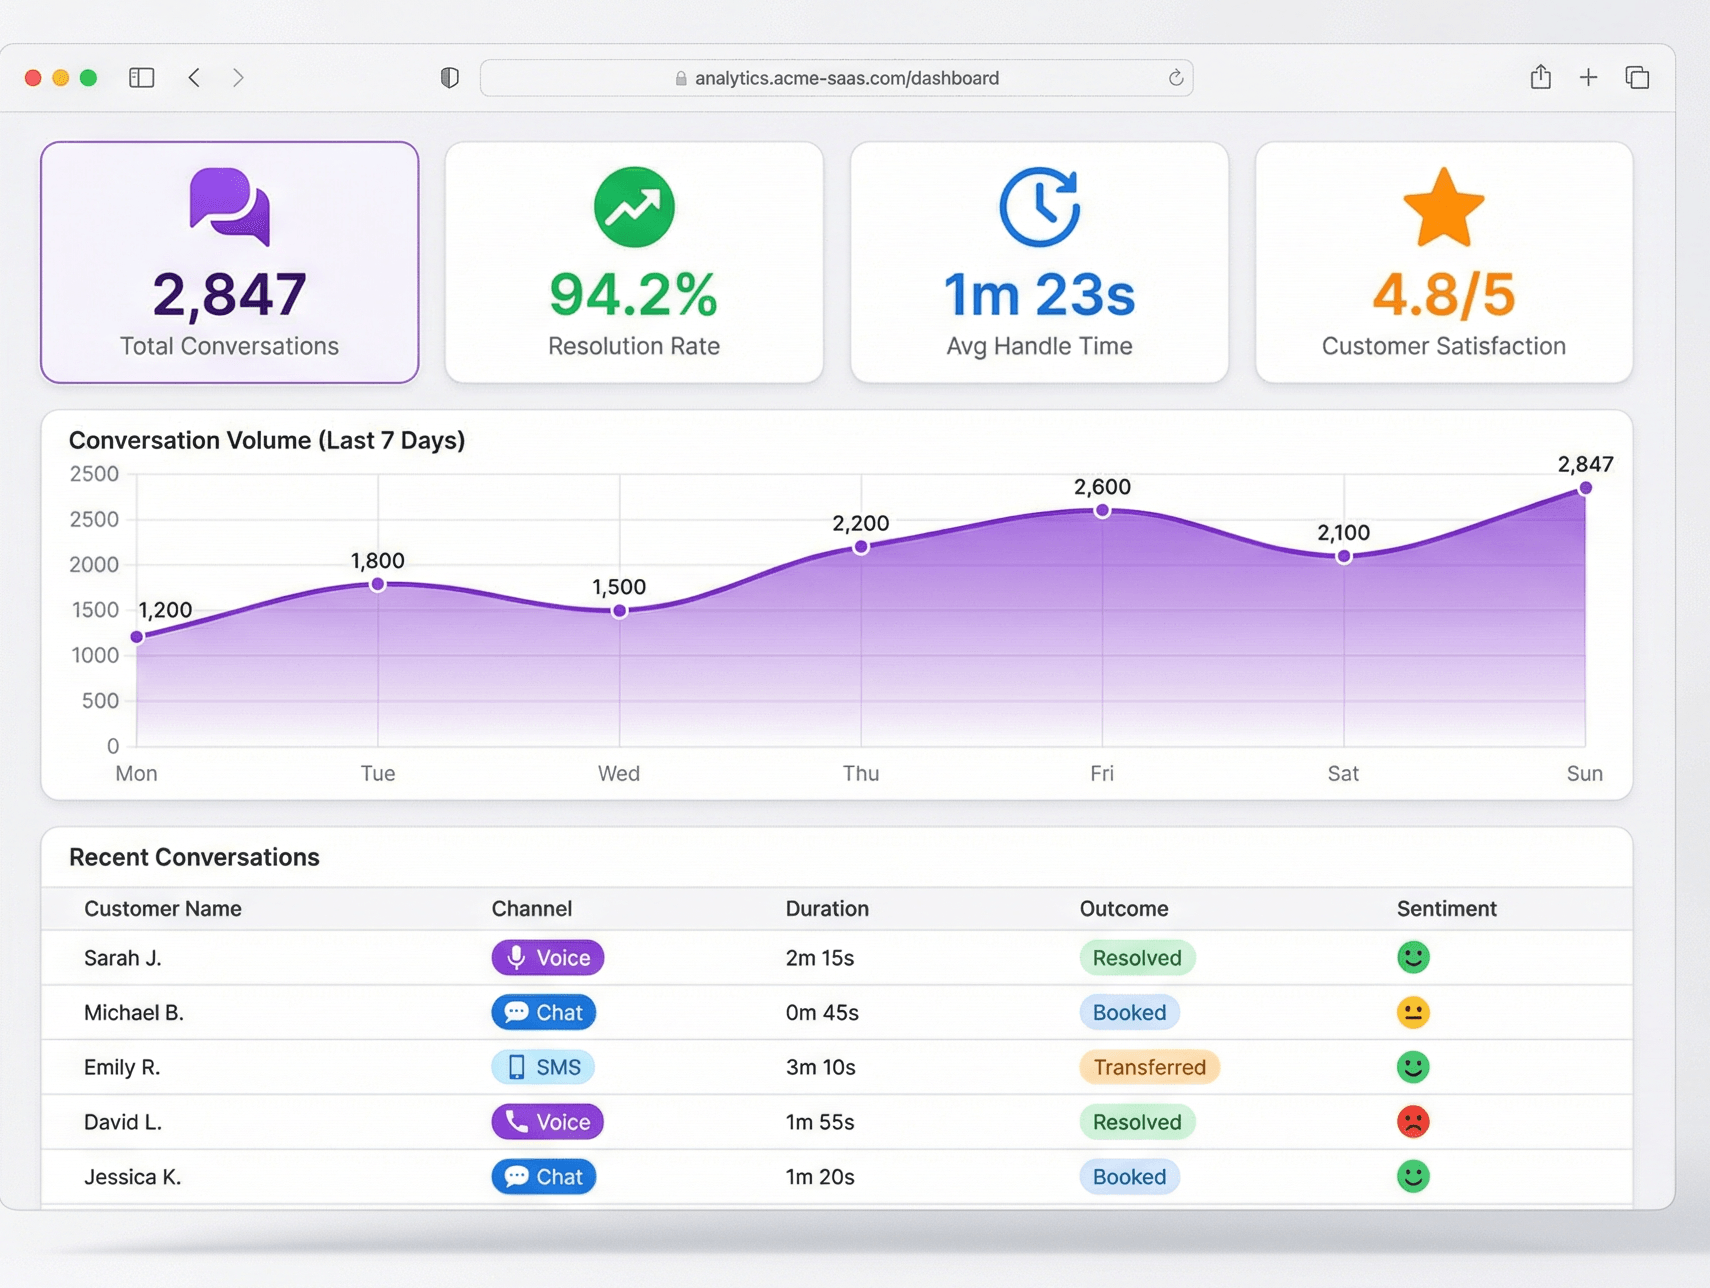Sort by the Duration column header
The image size is (1710, 1288).
point(827,909)
